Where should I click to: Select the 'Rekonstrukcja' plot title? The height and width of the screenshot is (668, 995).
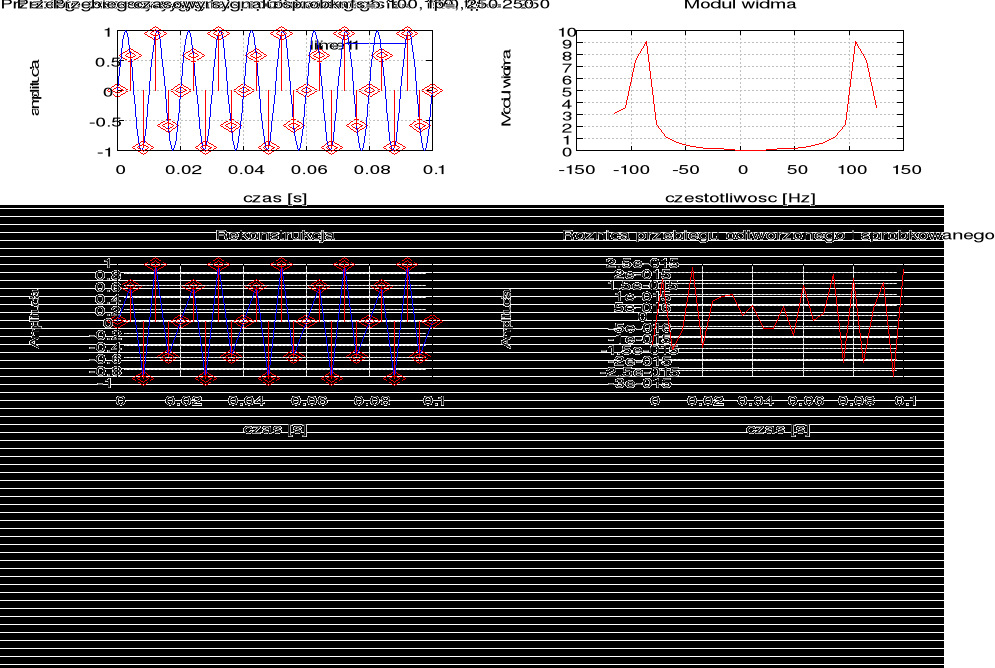tap(275, 236)
